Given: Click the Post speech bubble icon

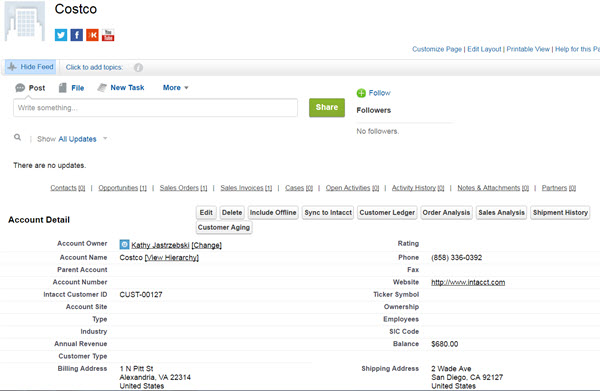Looking at the screenshot, I should (20, 88).
